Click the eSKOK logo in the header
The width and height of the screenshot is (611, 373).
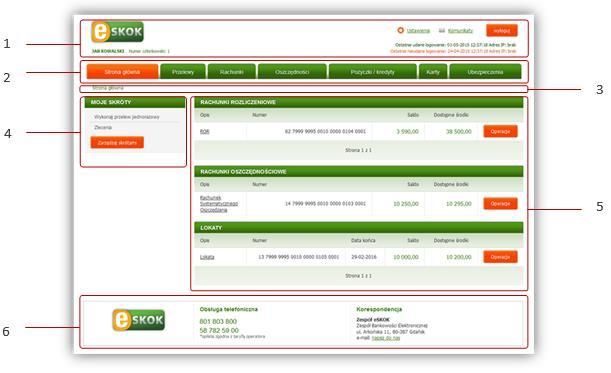[117, 32]
